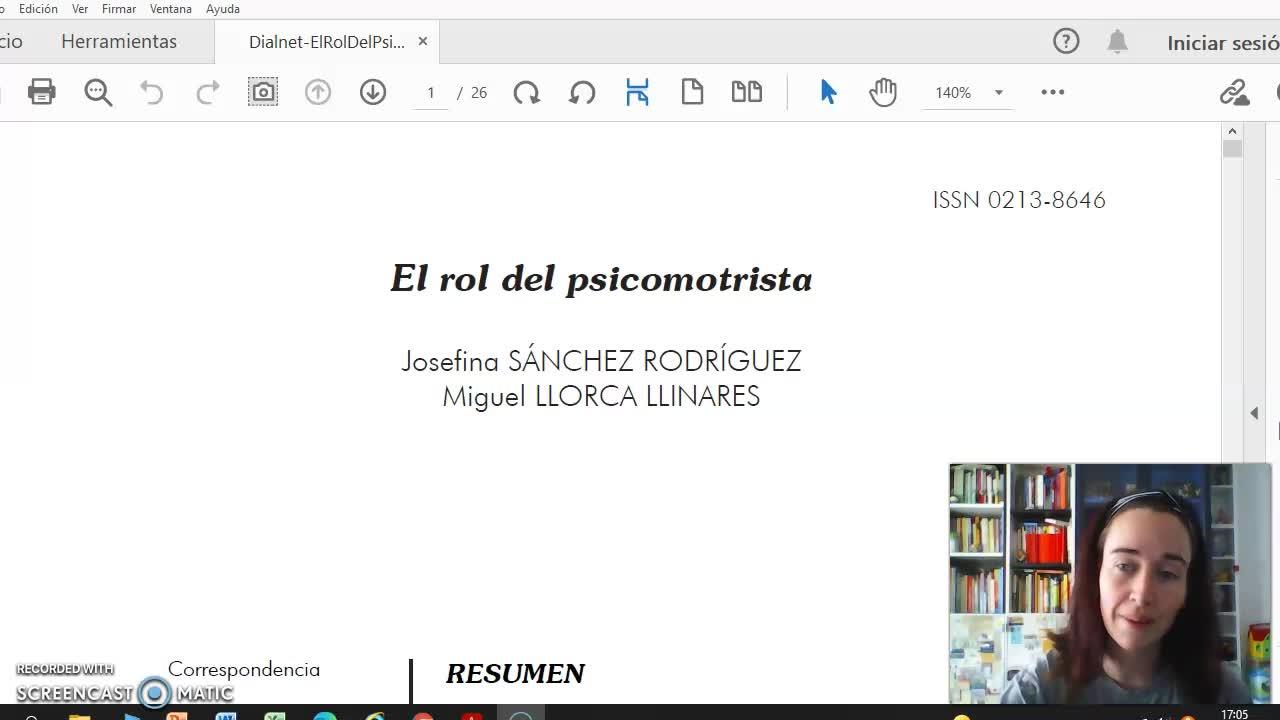The height and width of the screenshot is (720, 1280).
Task: Click the page number input field
Action: [431, 93]
